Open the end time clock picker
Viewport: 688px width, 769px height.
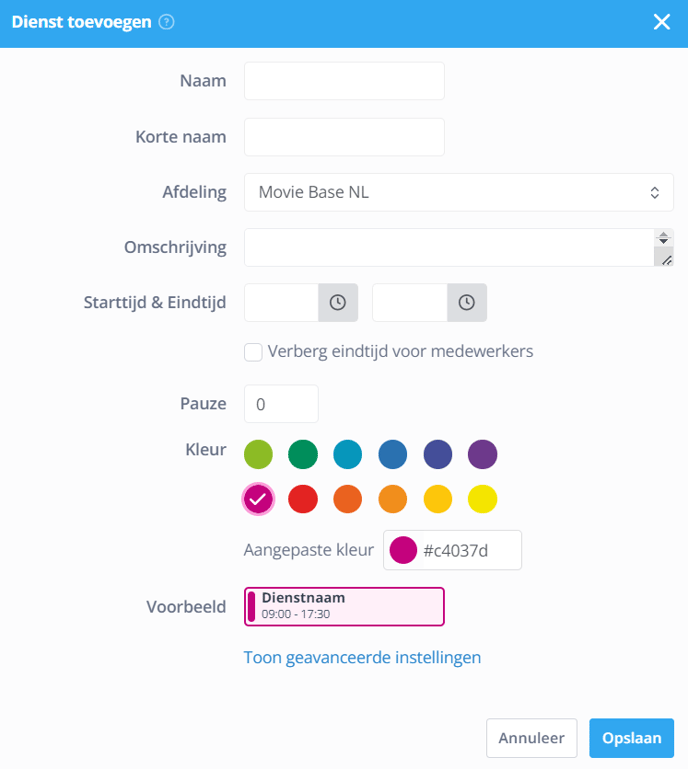coord(467,303)
